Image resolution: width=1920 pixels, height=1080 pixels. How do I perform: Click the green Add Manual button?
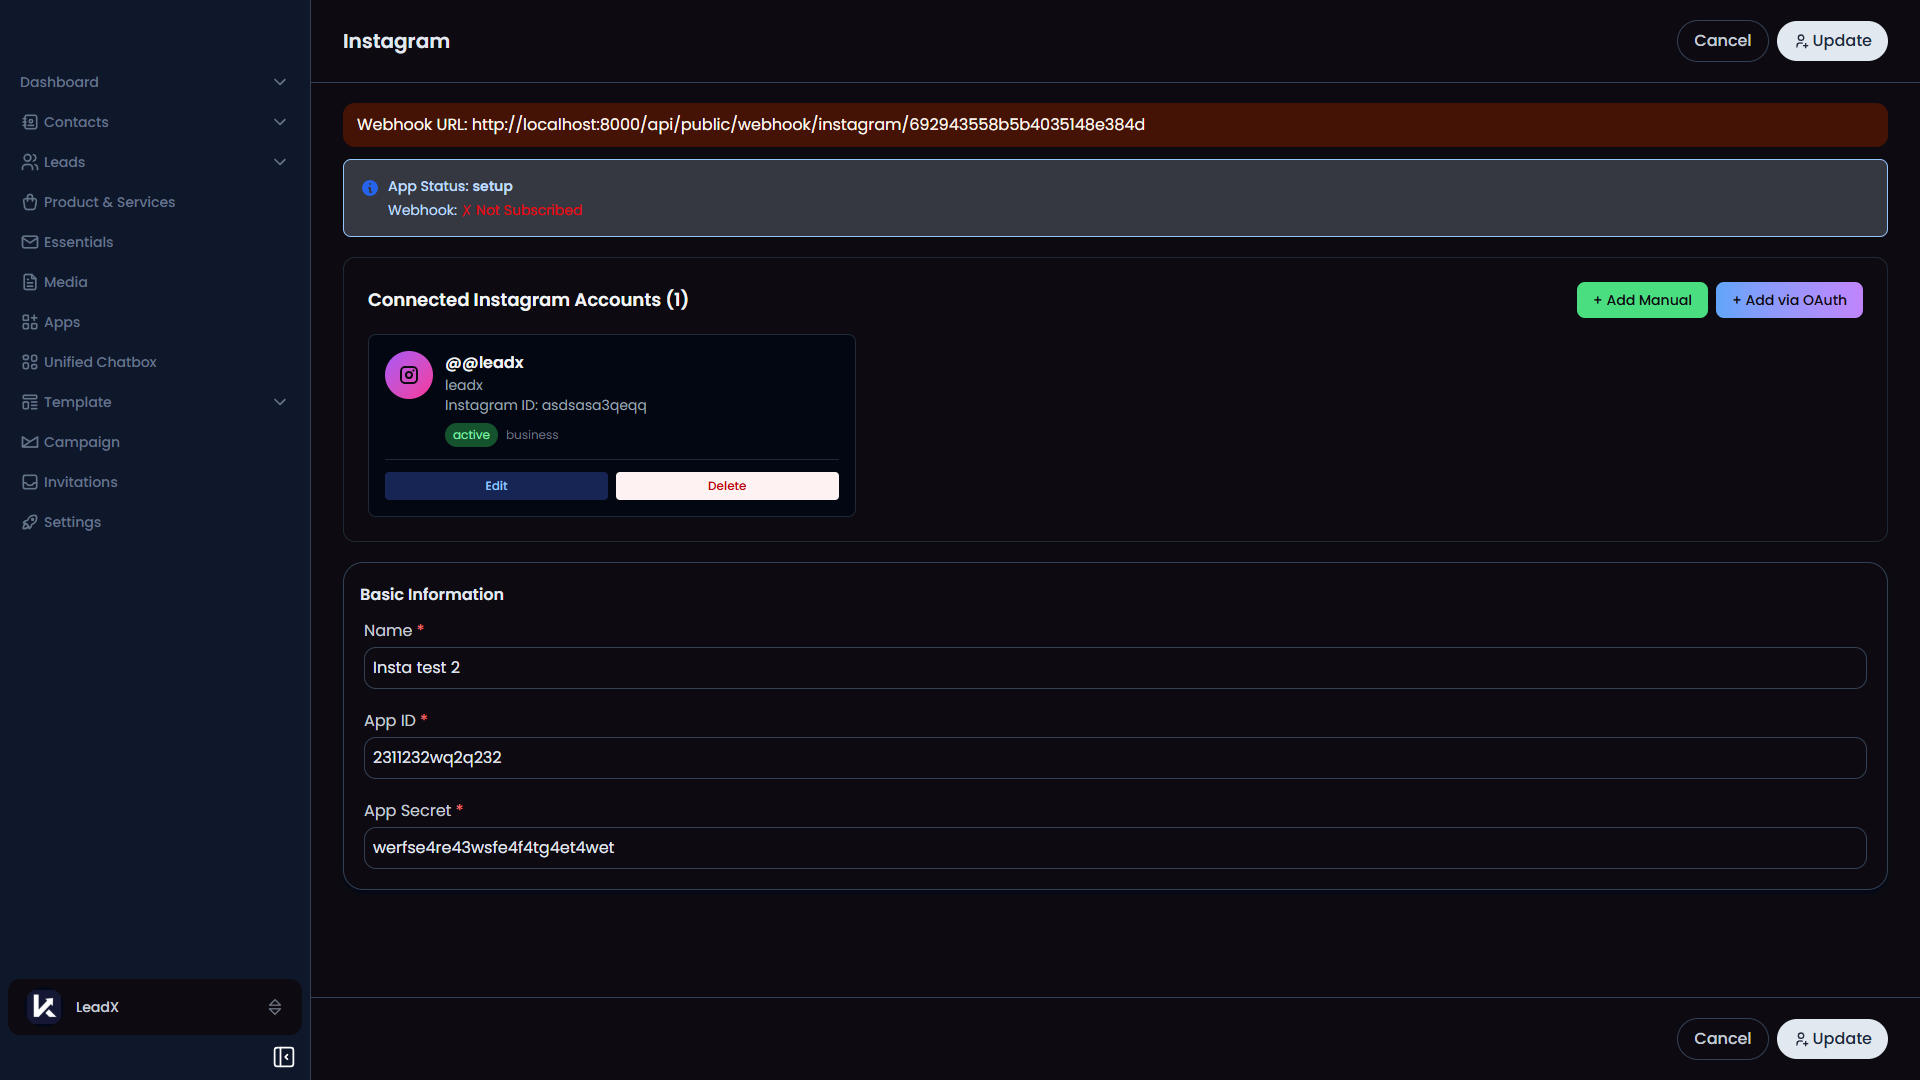1642,300
